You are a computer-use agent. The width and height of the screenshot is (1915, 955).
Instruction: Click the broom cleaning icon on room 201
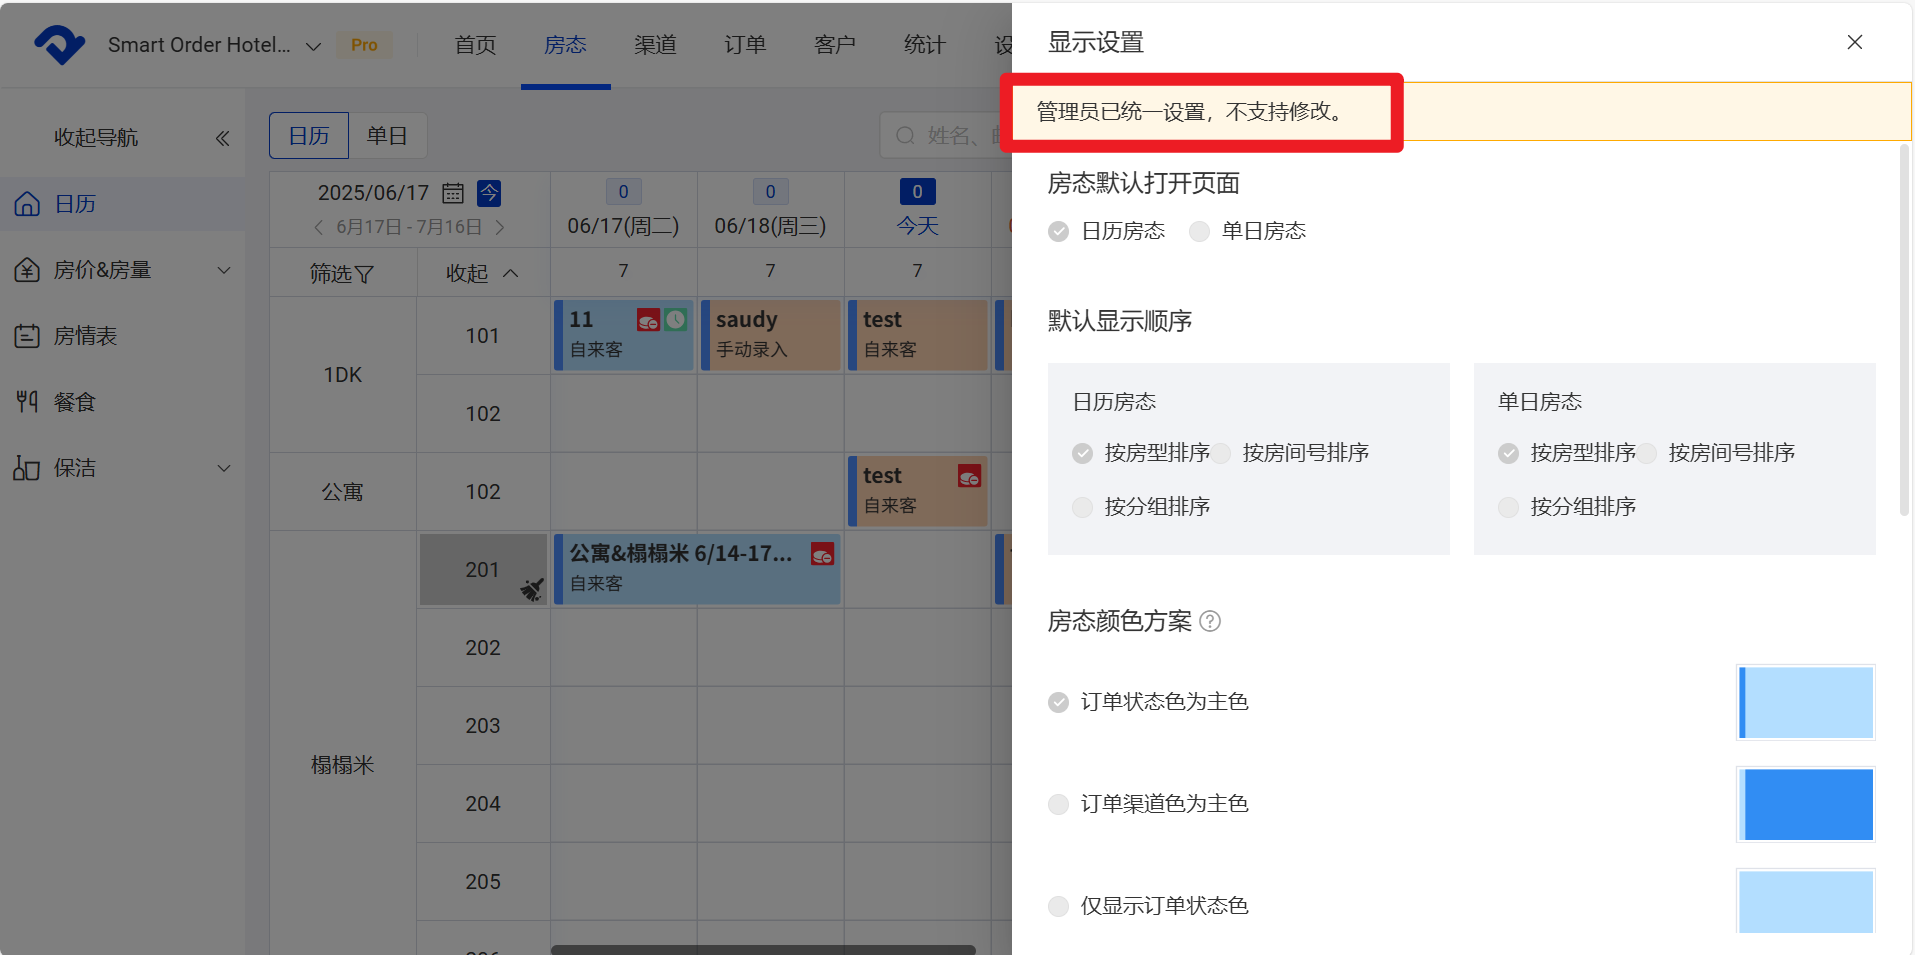[531, 590]
